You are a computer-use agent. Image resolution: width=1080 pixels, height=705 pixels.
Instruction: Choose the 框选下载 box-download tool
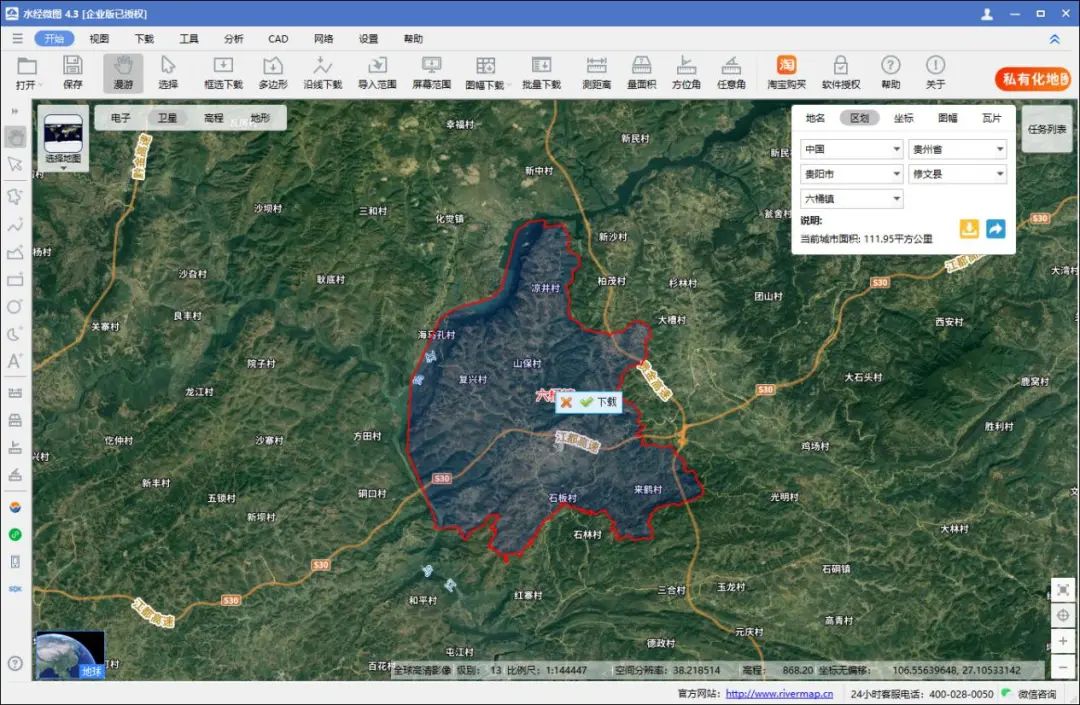click(223, 72)
